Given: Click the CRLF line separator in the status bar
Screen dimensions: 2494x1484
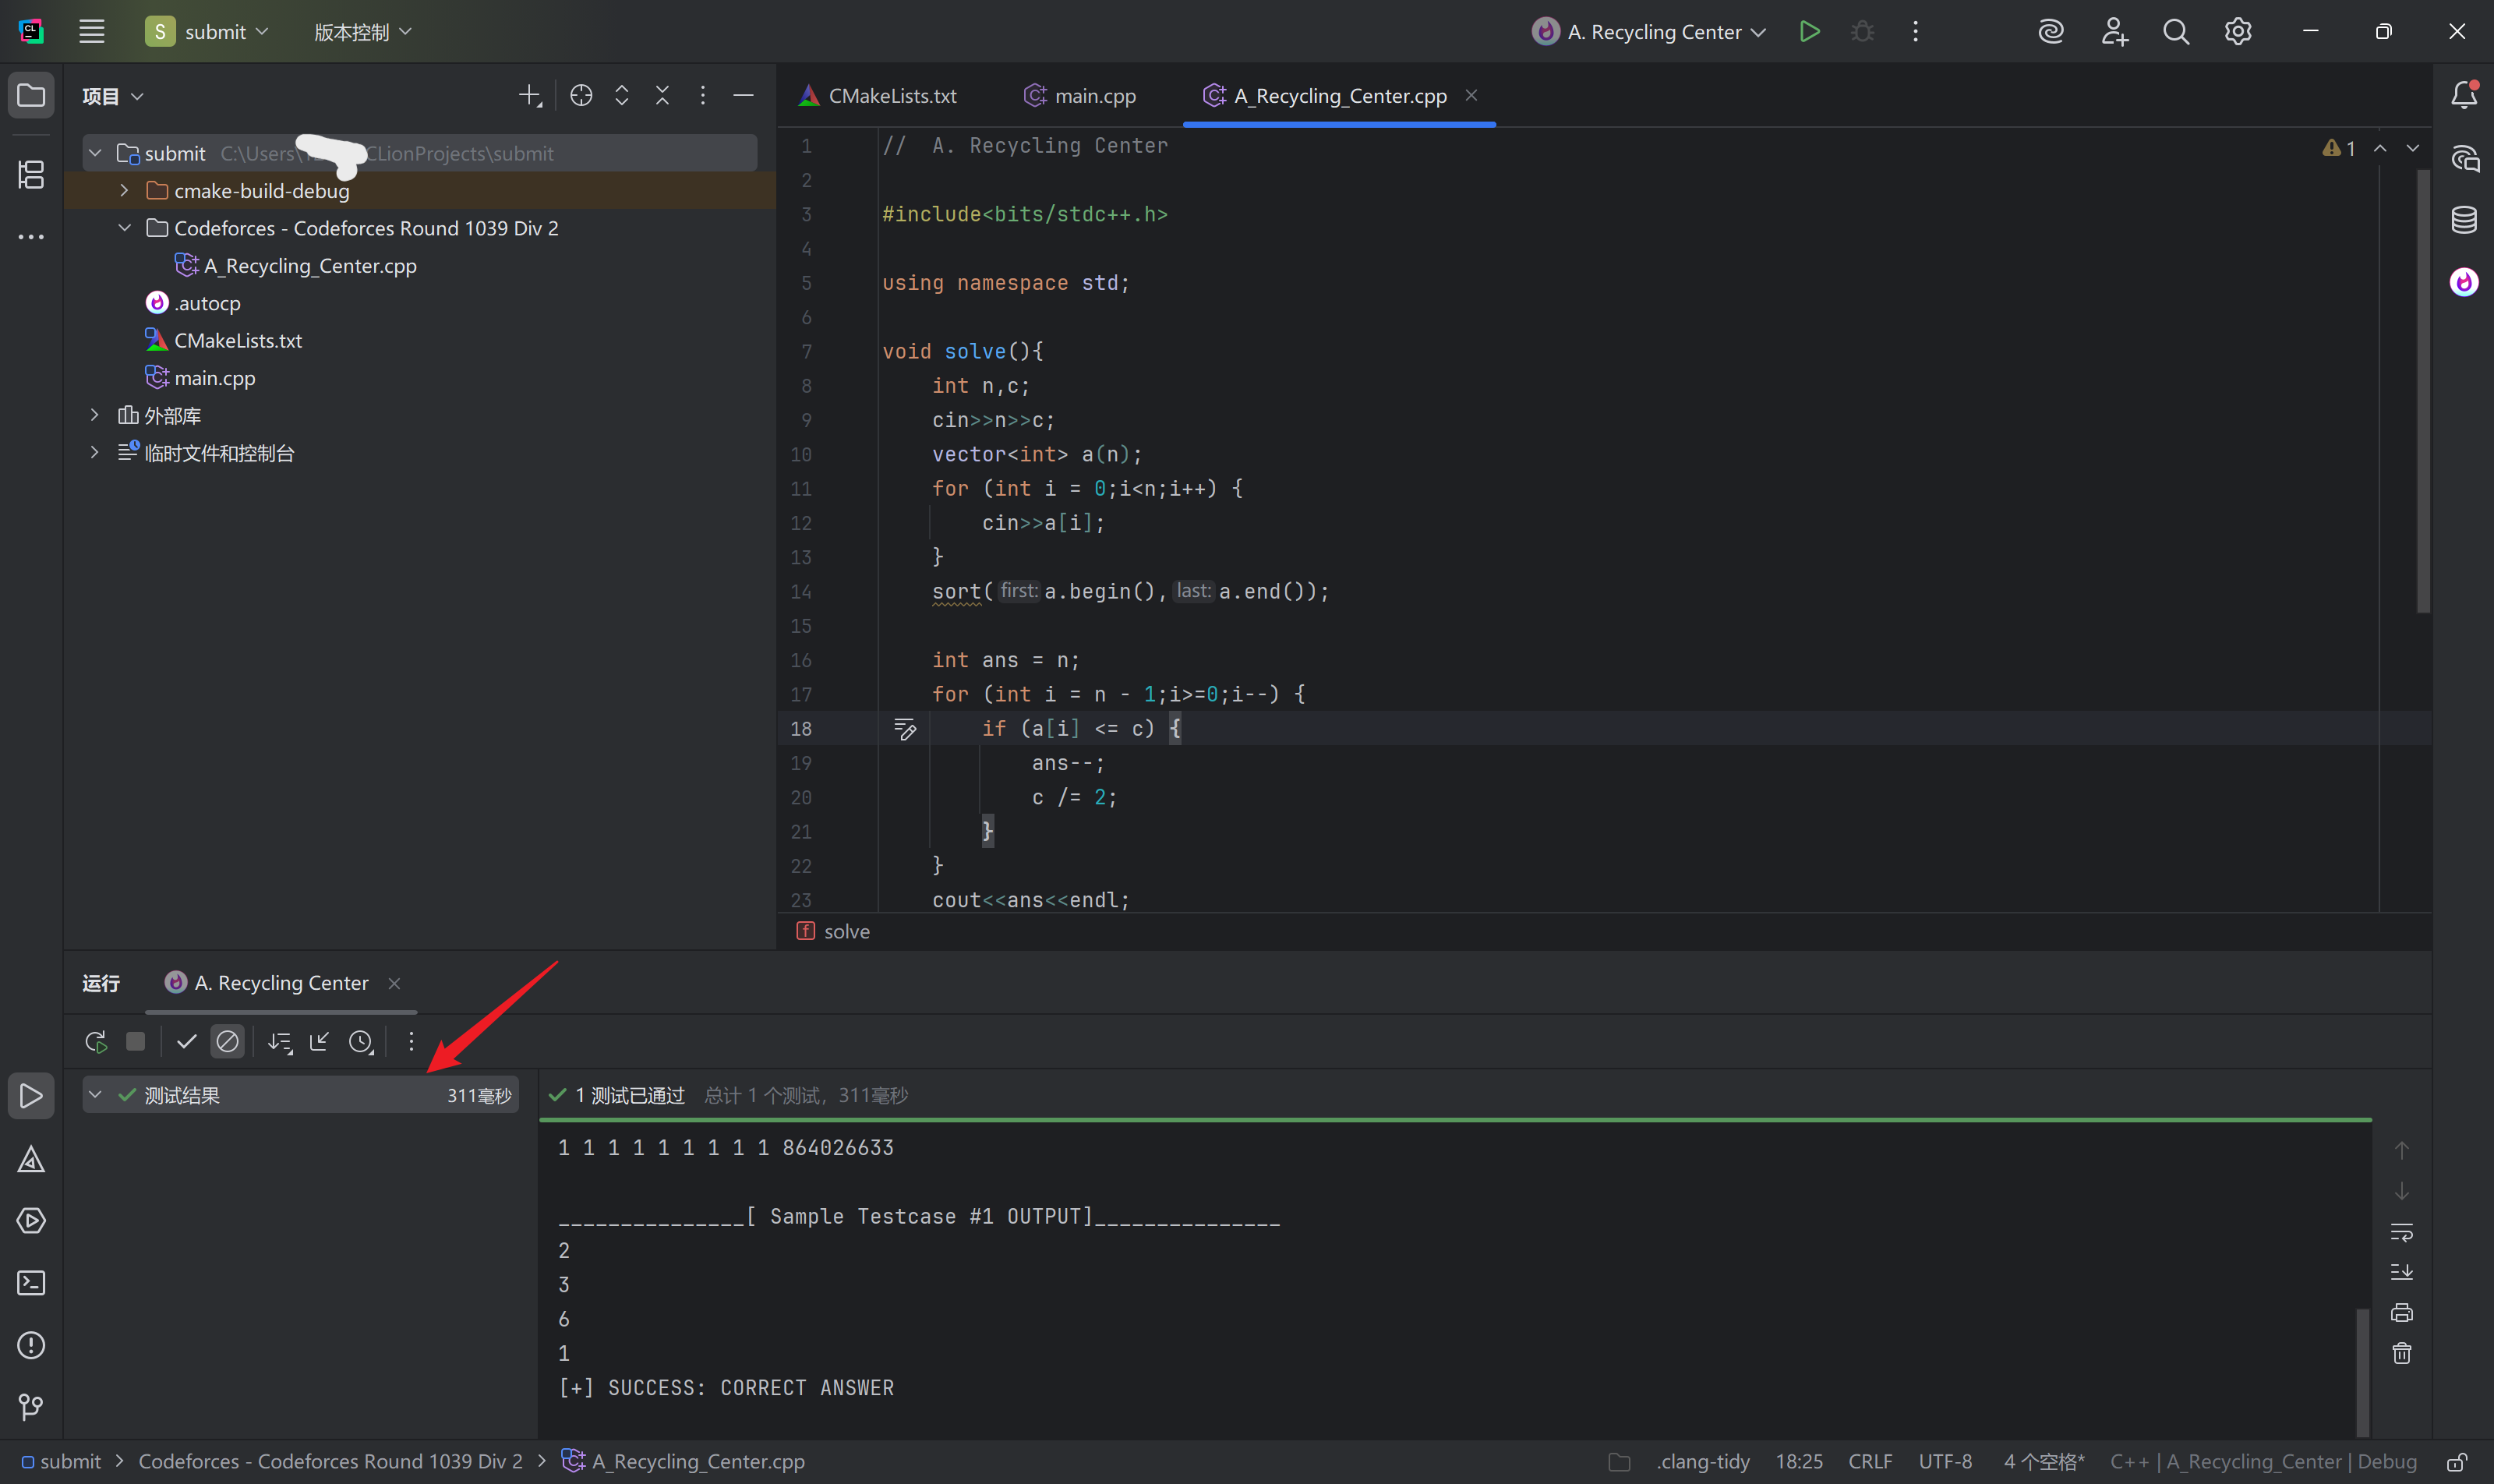Looking at the screenshot, I should pyautogui.click(x=1870, y=1461).
